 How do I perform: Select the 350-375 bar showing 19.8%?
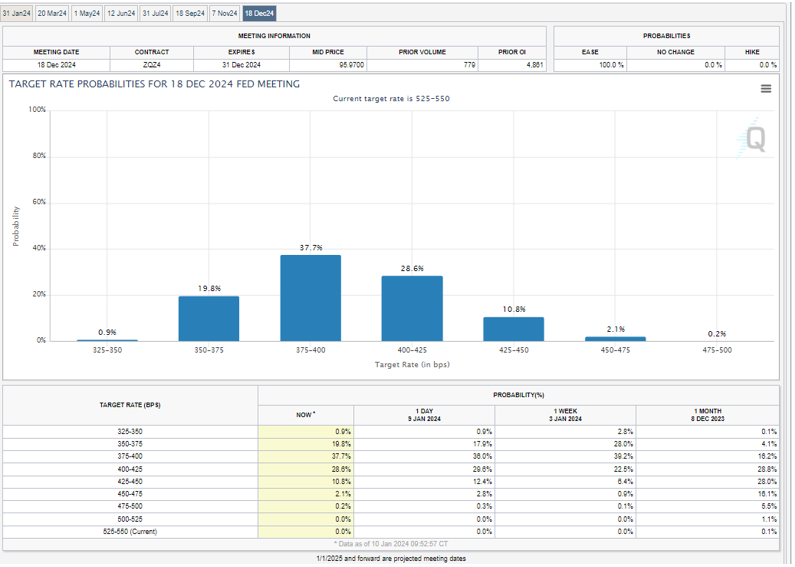[x=209, y=318]
